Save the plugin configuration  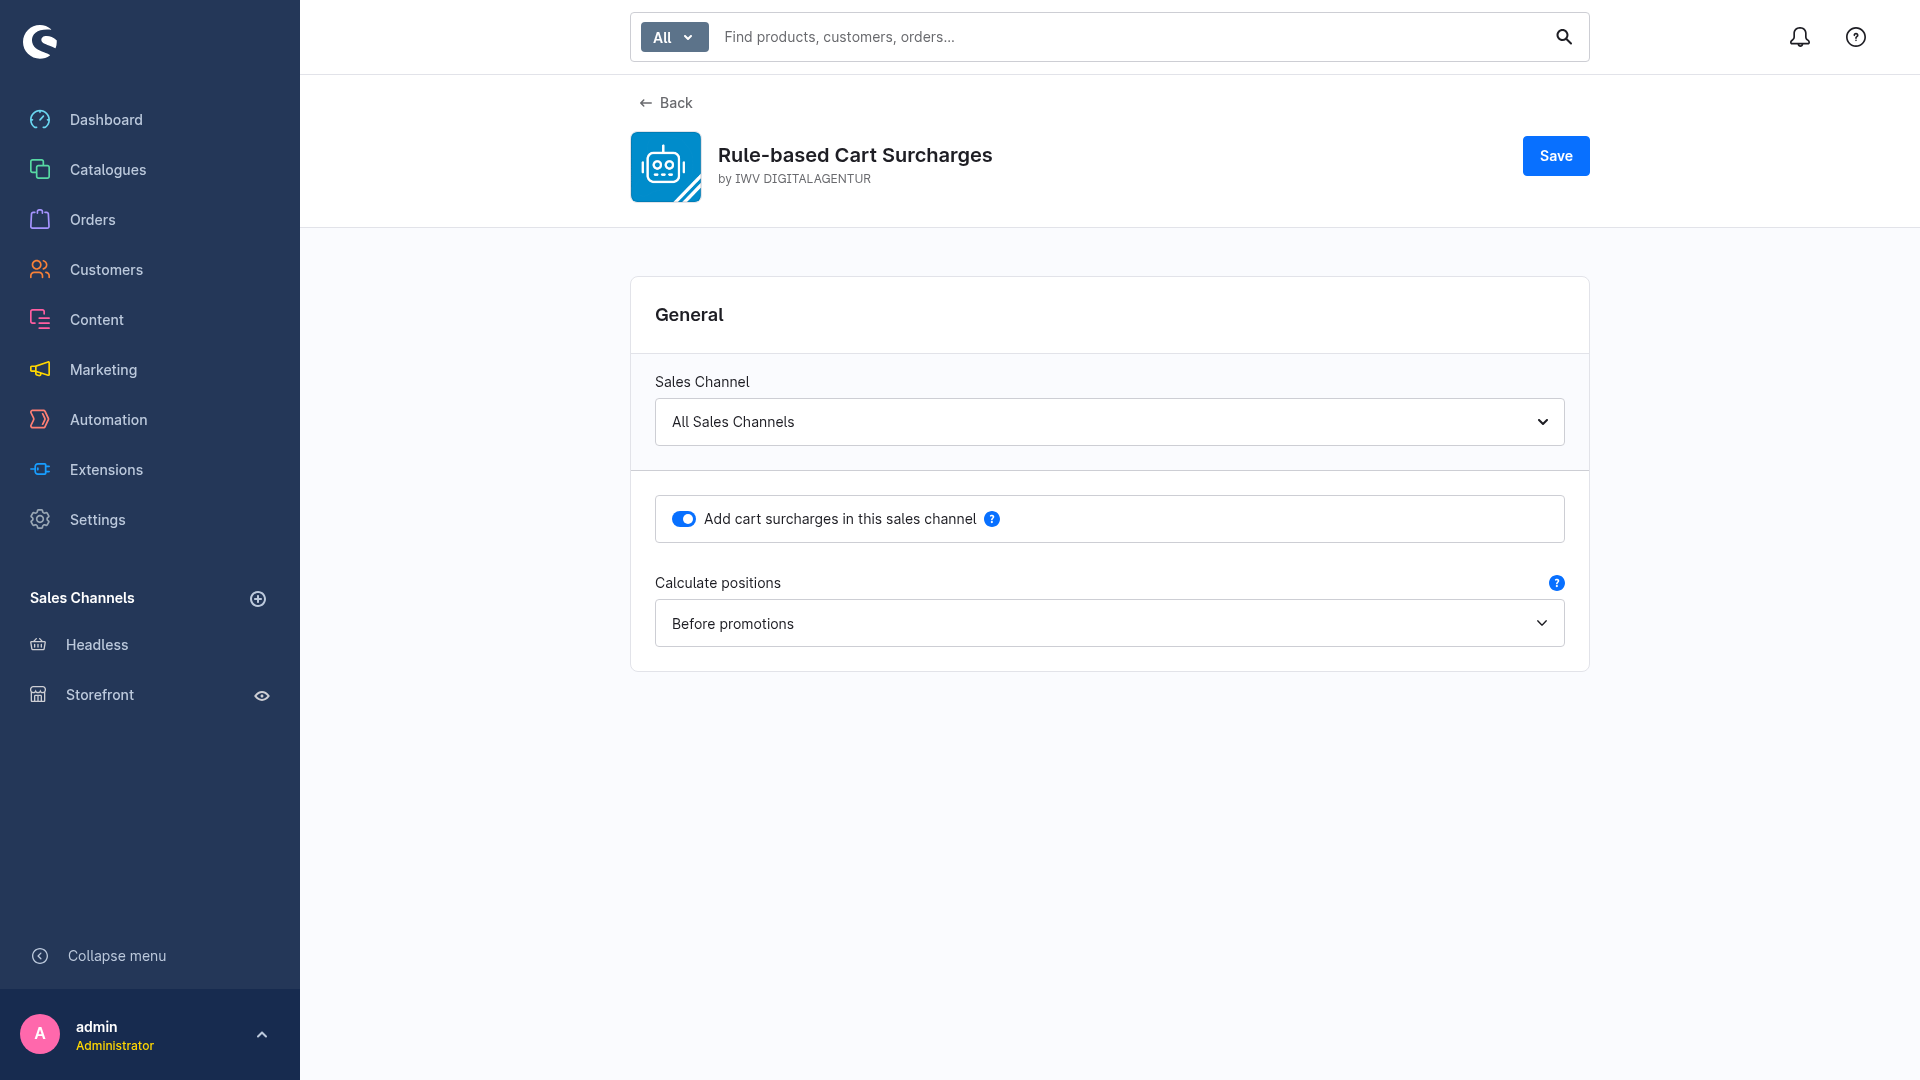point(1556,156)
